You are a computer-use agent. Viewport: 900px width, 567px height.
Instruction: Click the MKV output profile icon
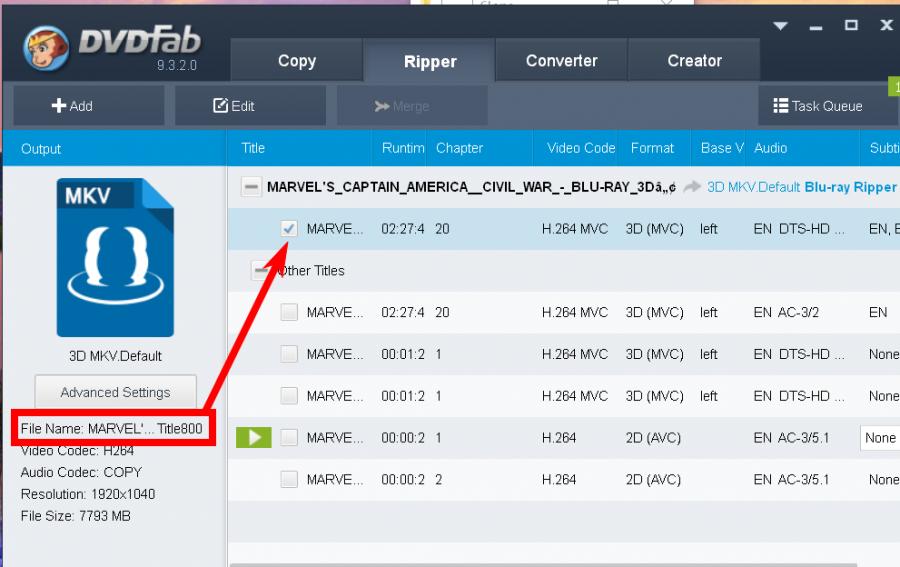click(x=115, y=257)
